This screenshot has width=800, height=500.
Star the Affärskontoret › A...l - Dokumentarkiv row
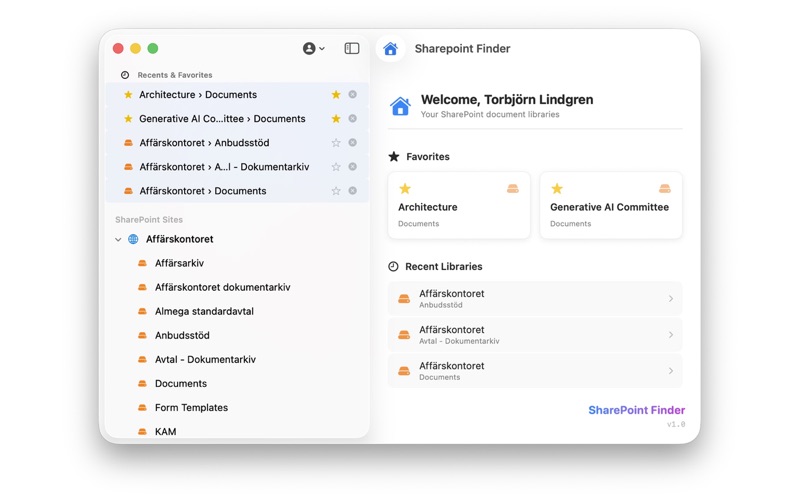336,167
